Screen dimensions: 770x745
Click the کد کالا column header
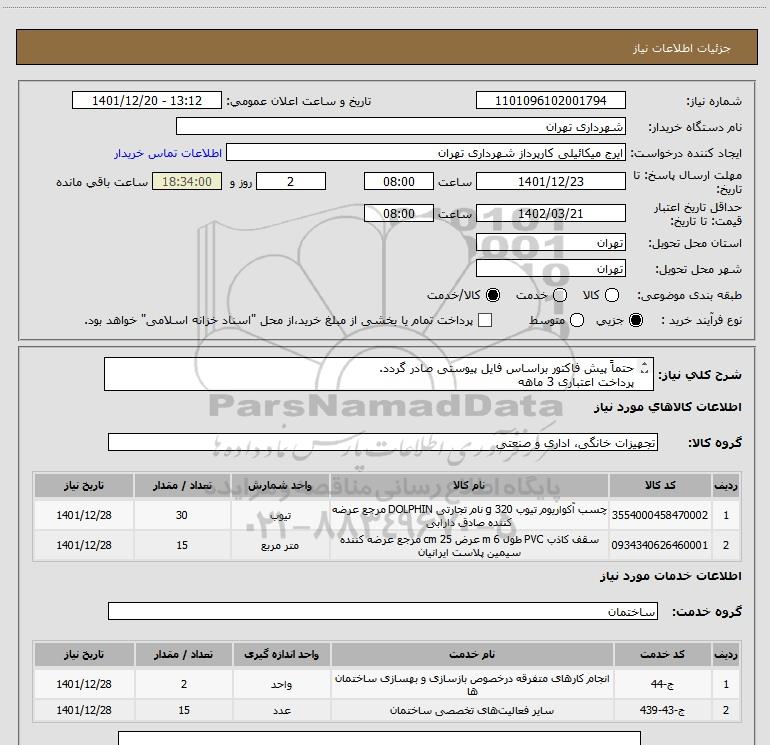pos(660,485)
